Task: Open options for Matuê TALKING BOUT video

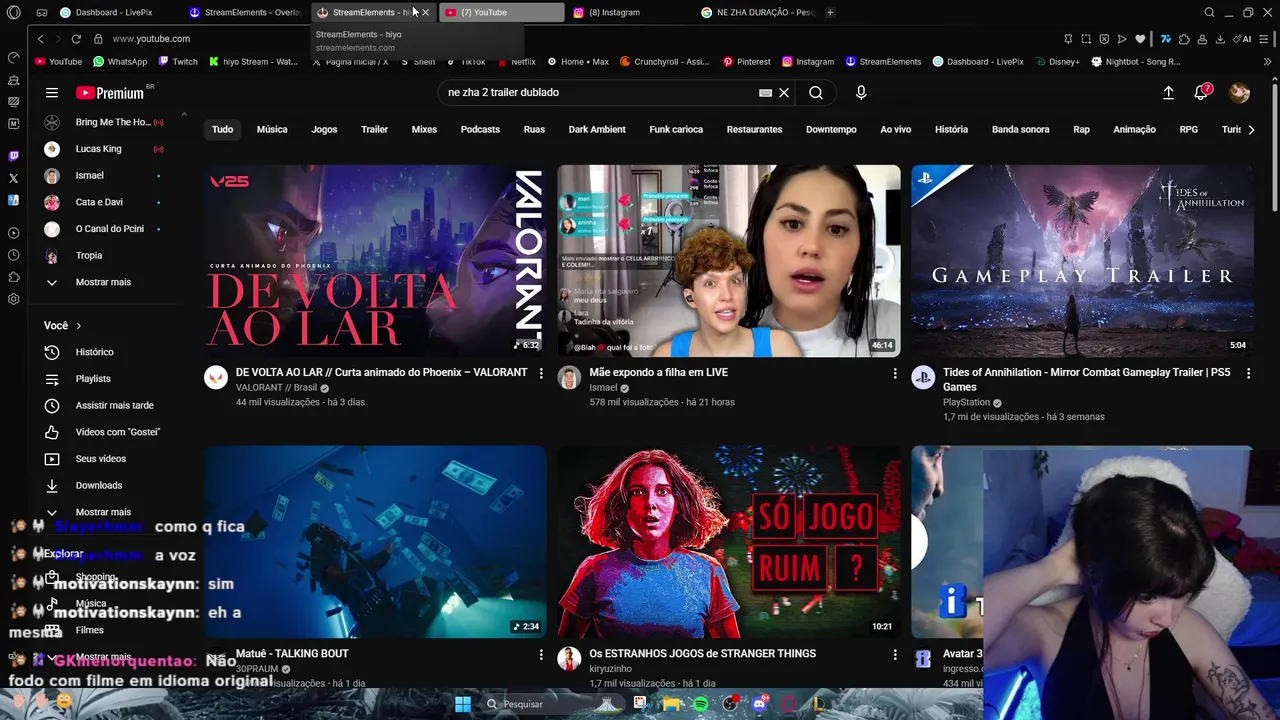Action: (x=541, y=654)
